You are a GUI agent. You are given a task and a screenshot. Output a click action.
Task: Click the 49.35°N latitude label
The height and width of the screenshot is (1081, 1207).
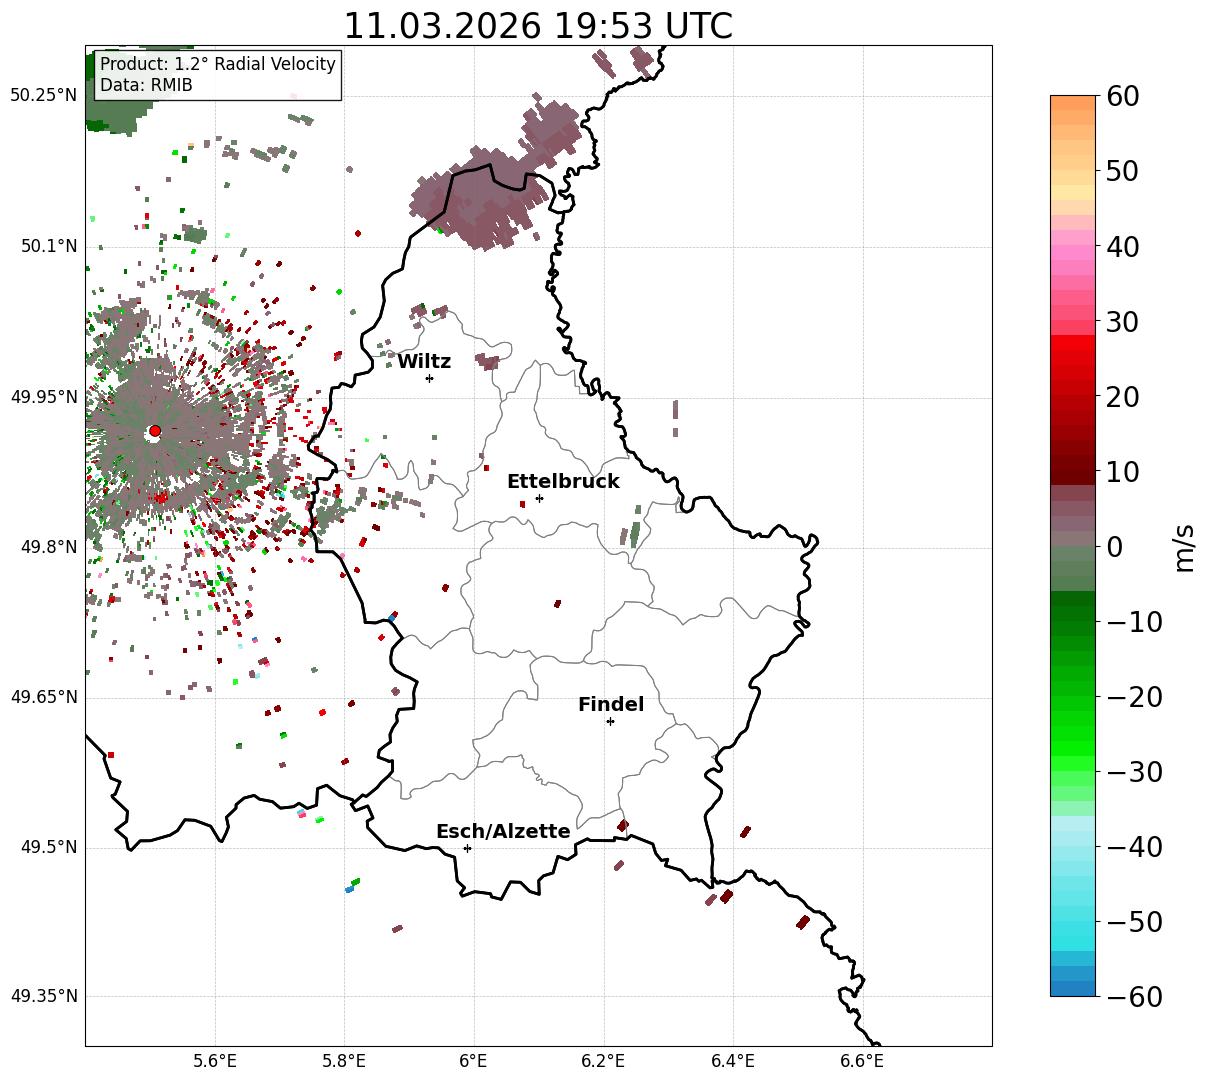pyautogui.click(x=44, y=996)
